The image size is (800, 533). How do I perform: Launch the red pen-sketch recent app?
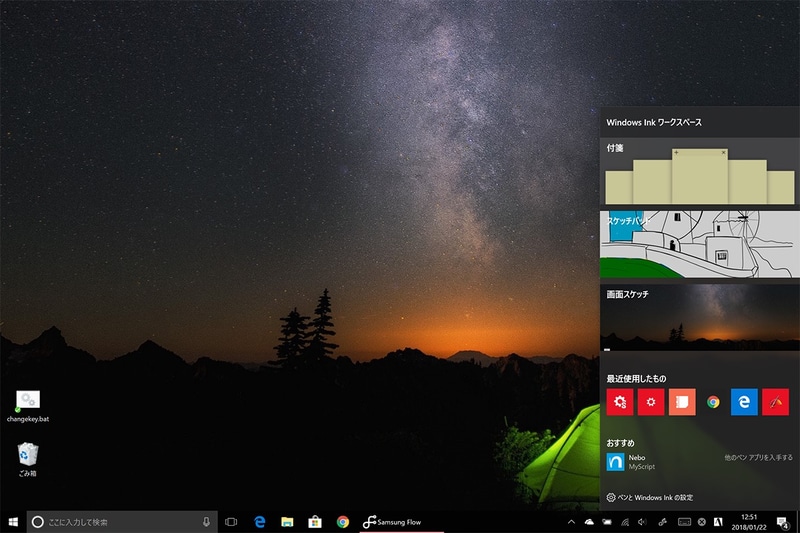776,402
